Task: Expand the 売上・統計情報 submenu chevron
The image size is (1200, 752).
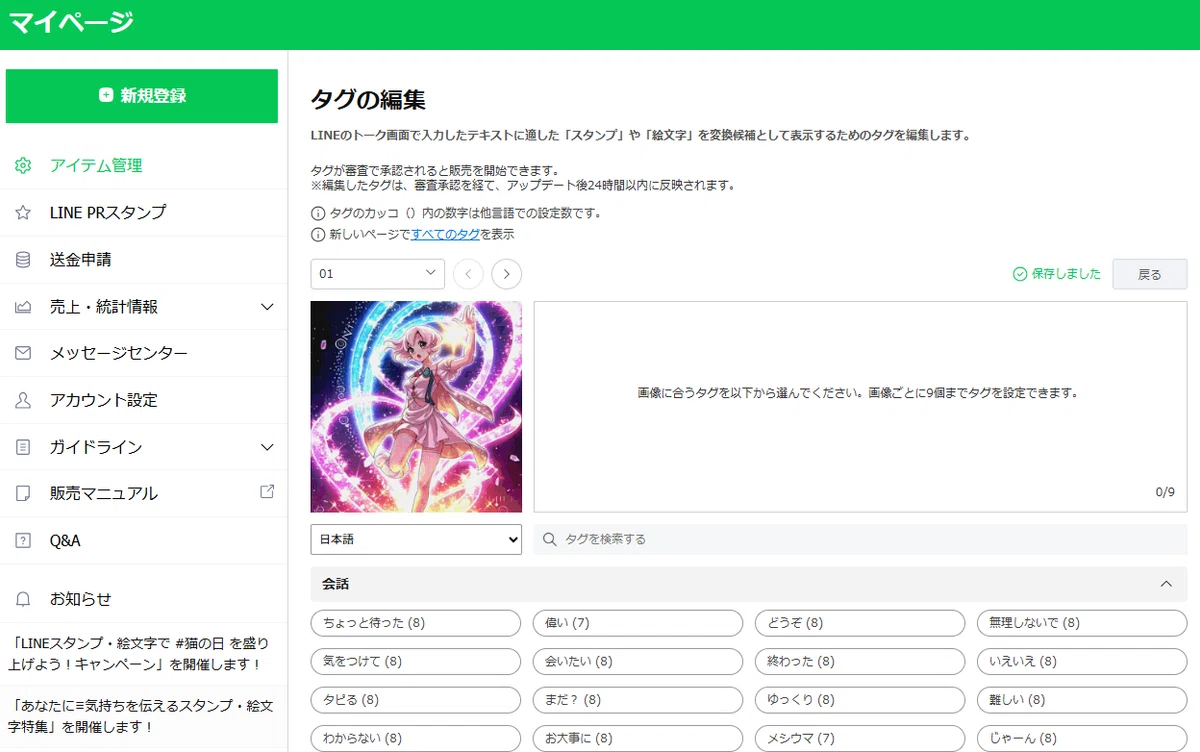Action: [267, 307]
